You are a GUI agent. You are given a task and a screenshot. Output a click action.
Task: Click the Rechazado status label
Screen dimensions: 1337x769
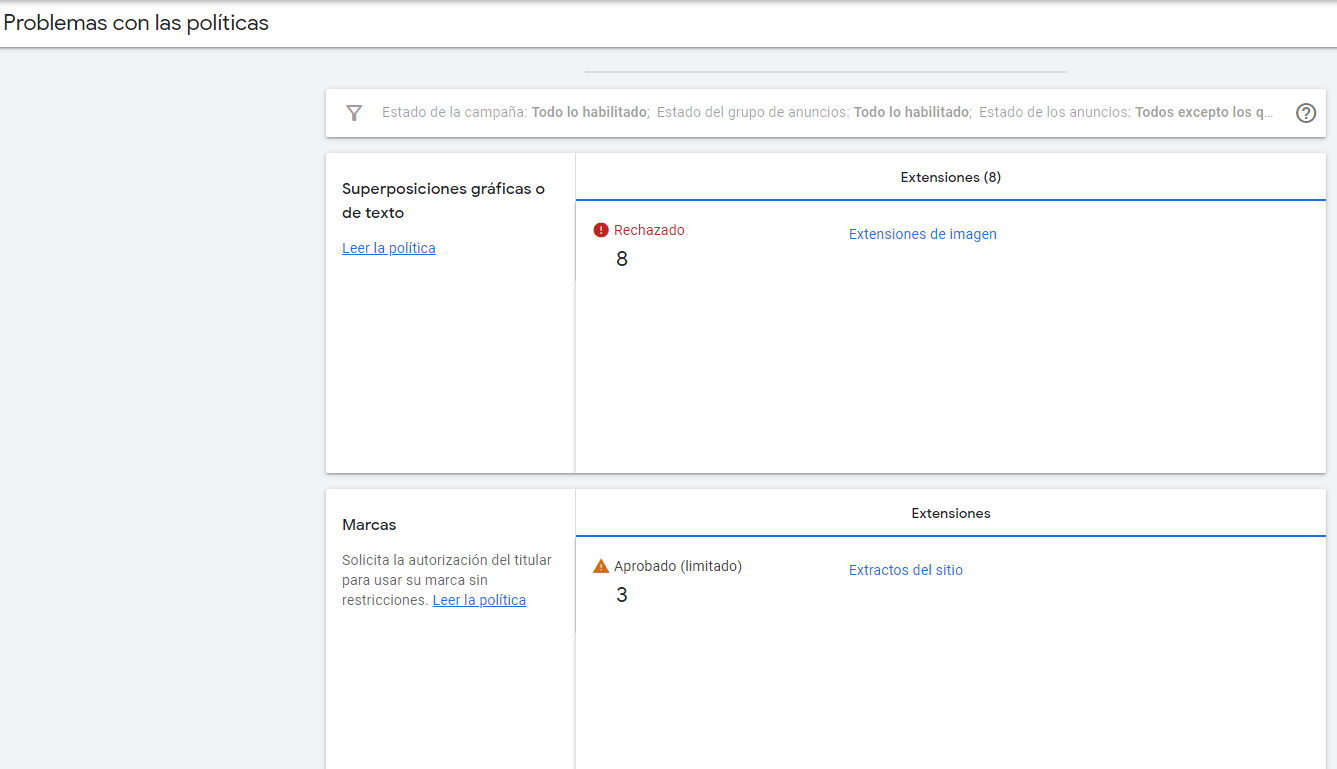[x=649, y=230]
